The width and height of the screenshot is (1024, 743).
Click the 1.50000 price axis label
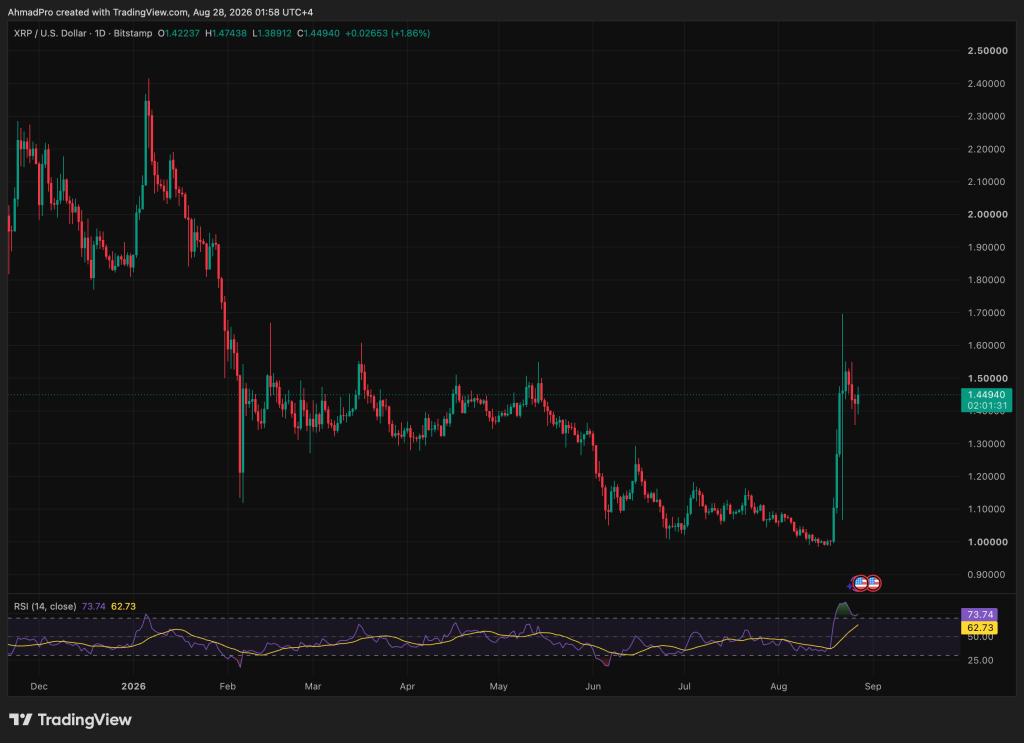(x=987, y=378)
